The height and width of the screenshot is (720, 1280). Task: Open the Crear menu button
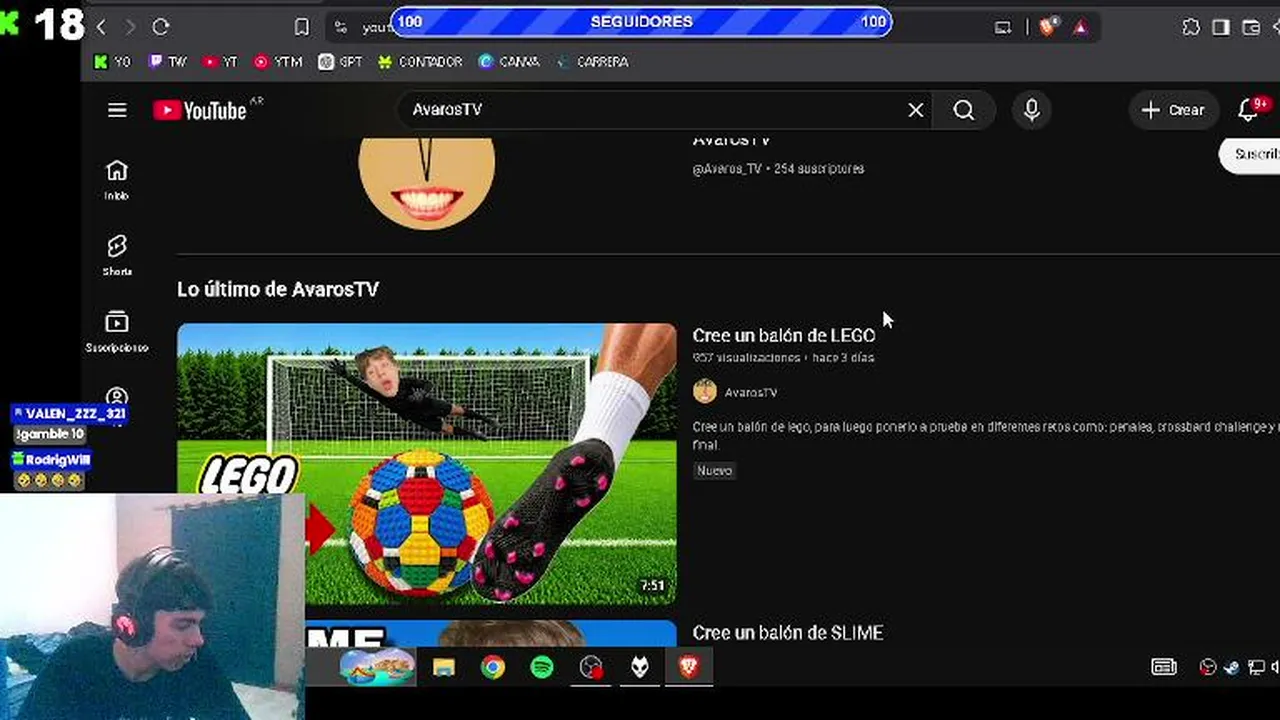click(1173, 110)
